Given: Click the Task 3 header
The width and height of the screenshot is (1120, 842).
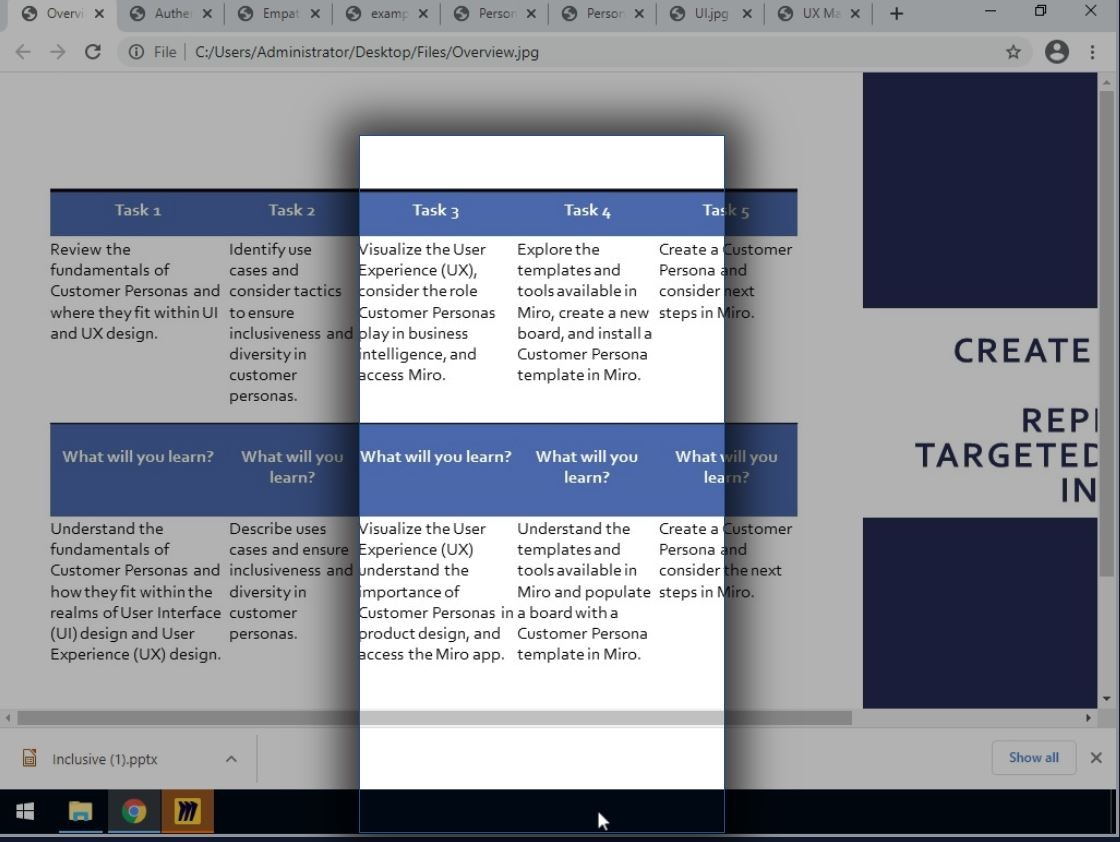Looking at the screenshot, I should 435,210.
